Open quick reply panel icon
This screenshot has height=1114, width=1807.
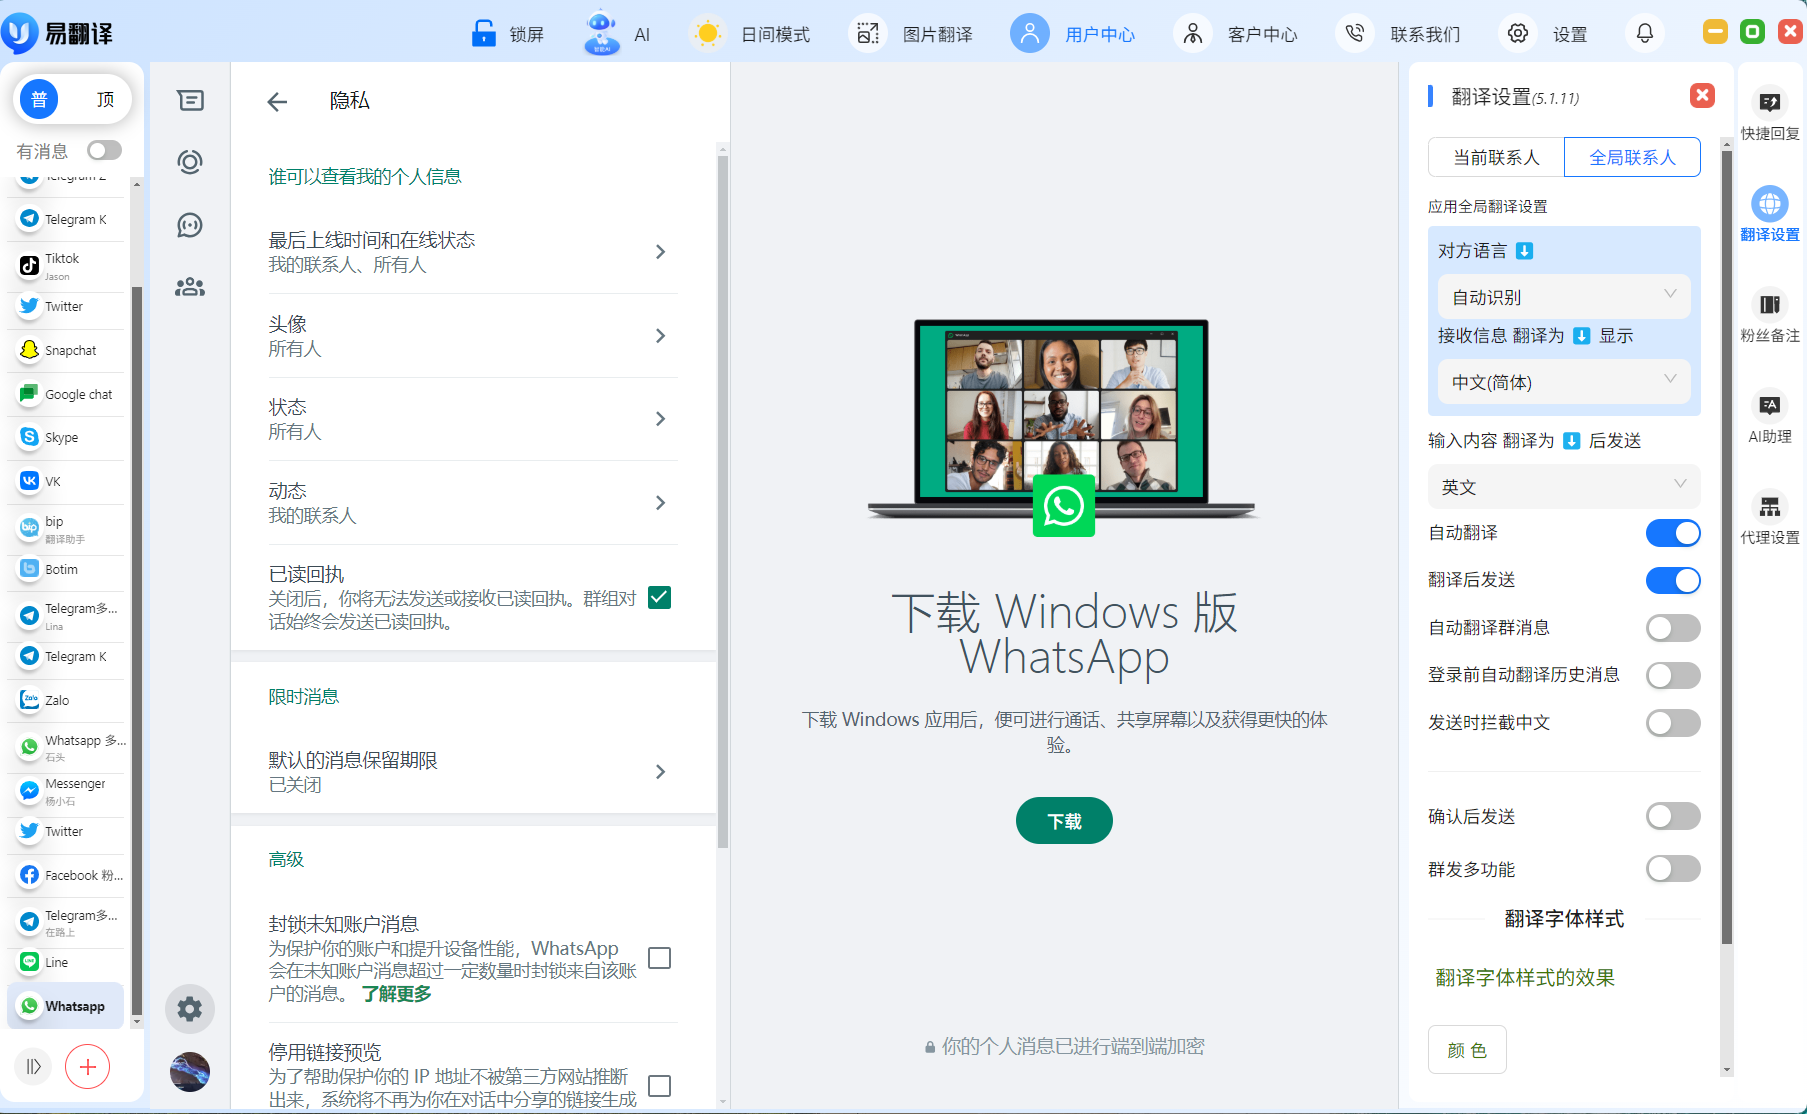(x=1770, y=102)
